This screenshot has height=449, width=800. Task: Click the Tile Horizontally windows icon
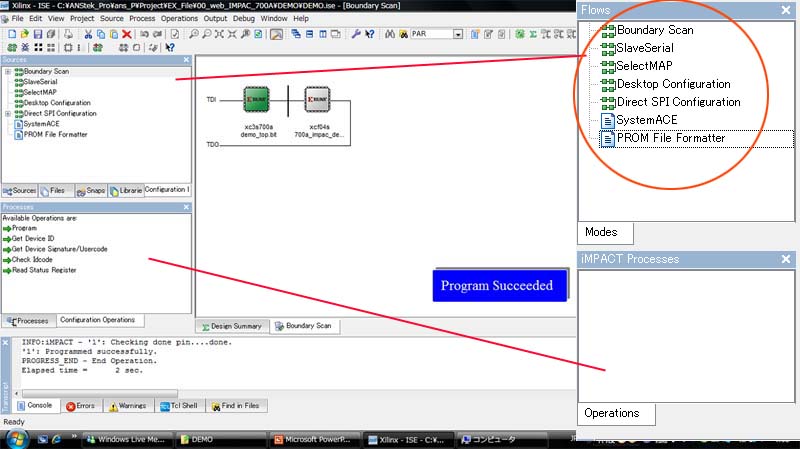pyautogui.click(x=310, y=34)
